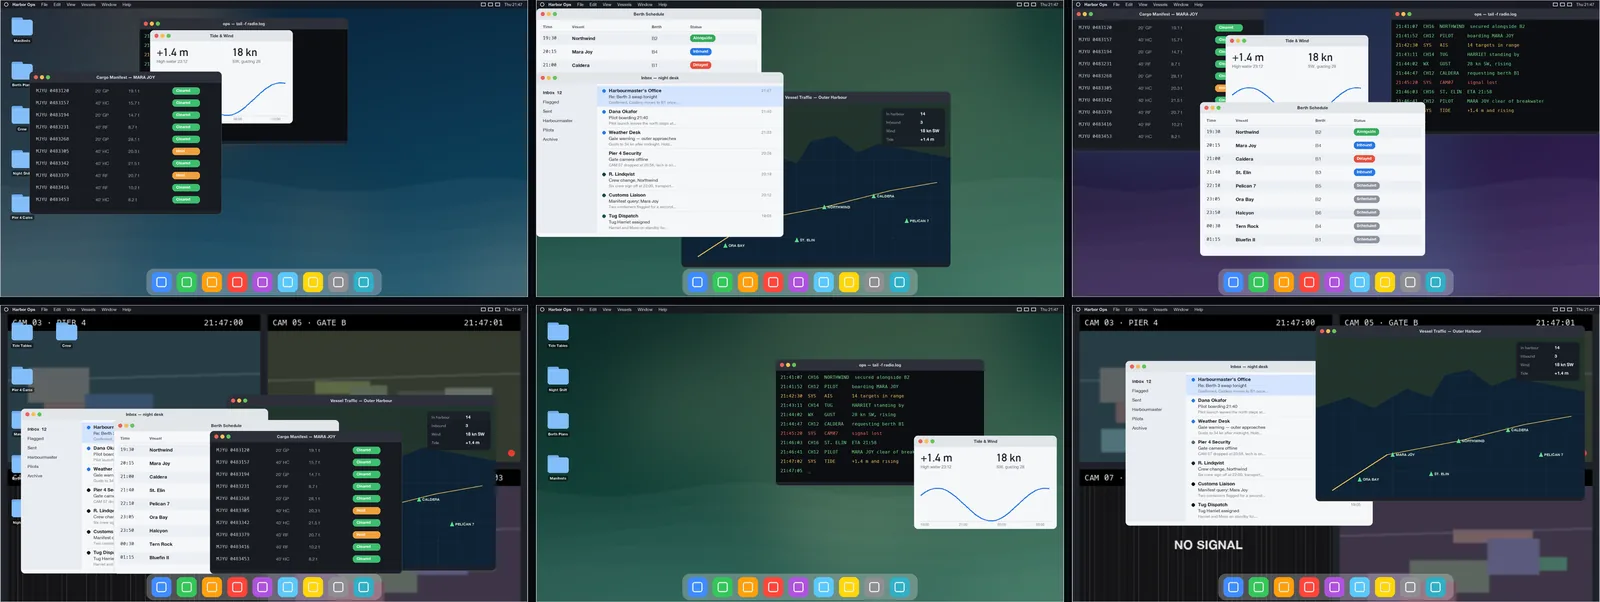The image size is (1600, 602).
Task: Click gray dock icon on NO SIGNAL screen
Action: pyautogui.click(x=1410, y=587)
